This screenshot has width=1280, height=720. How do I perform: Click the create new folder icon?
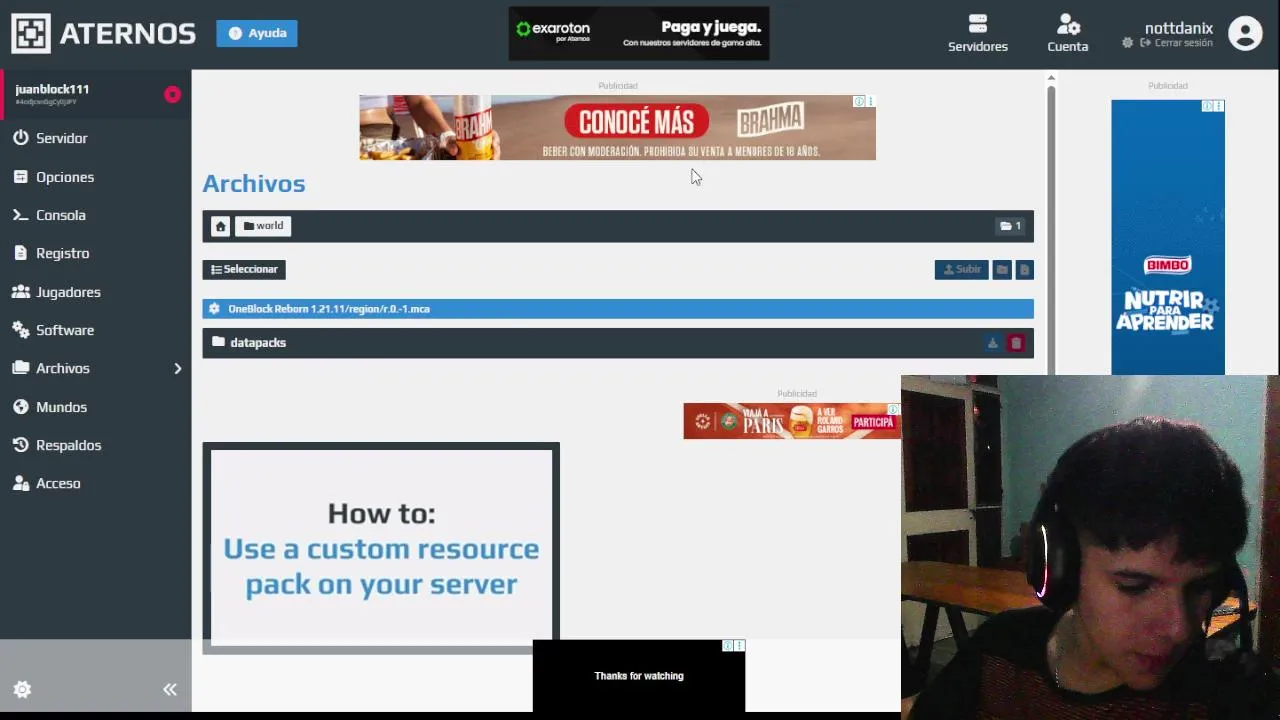coord(1002,269)
